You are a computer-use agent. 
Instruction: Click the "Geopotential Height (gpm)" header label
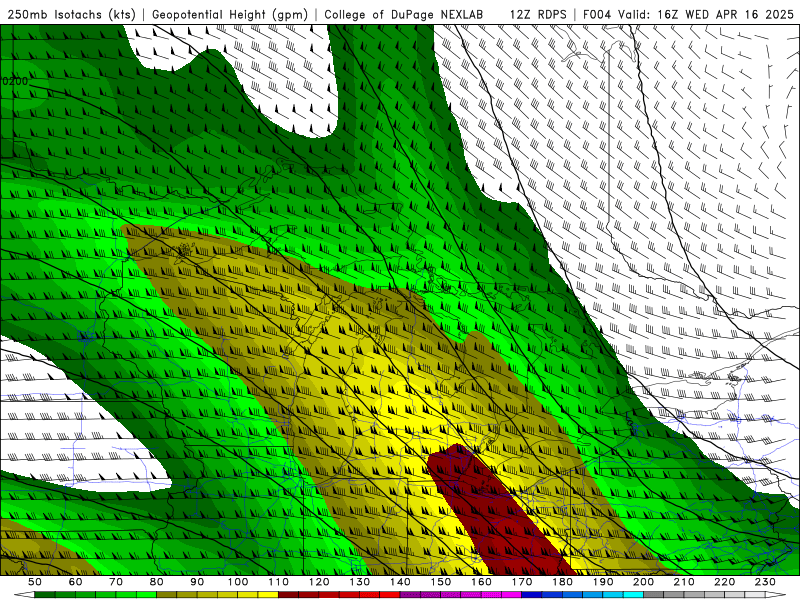point(230,14)
